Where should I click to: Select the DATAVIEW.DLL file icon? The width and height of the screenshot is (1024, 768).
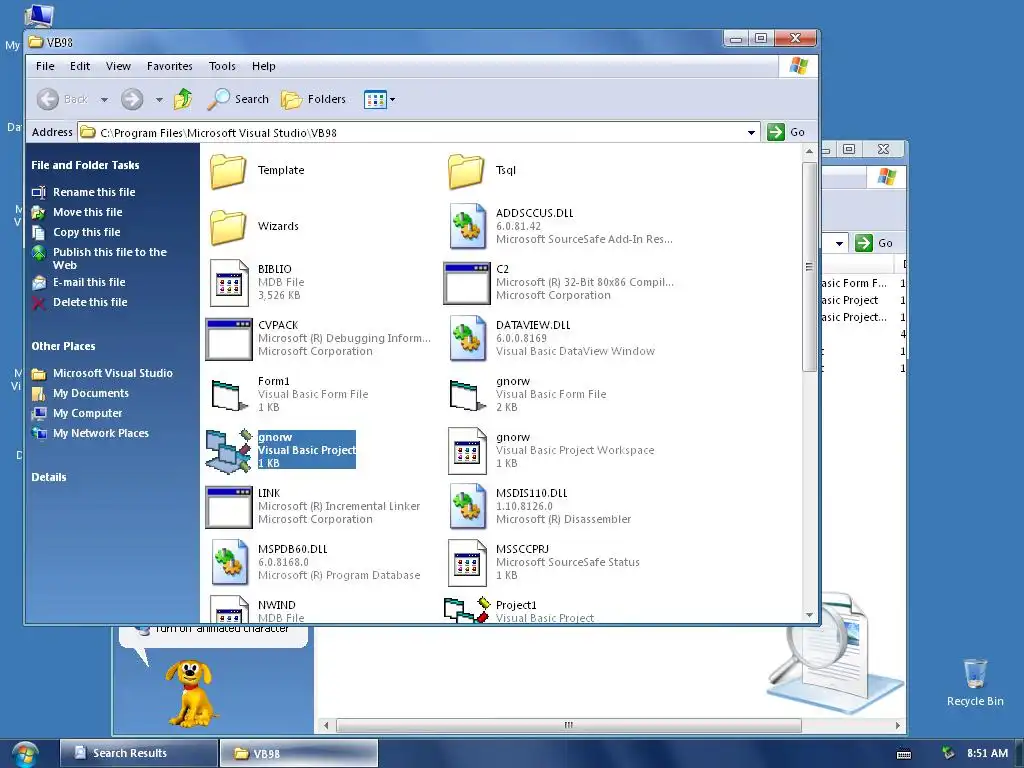tap(468, 338)
